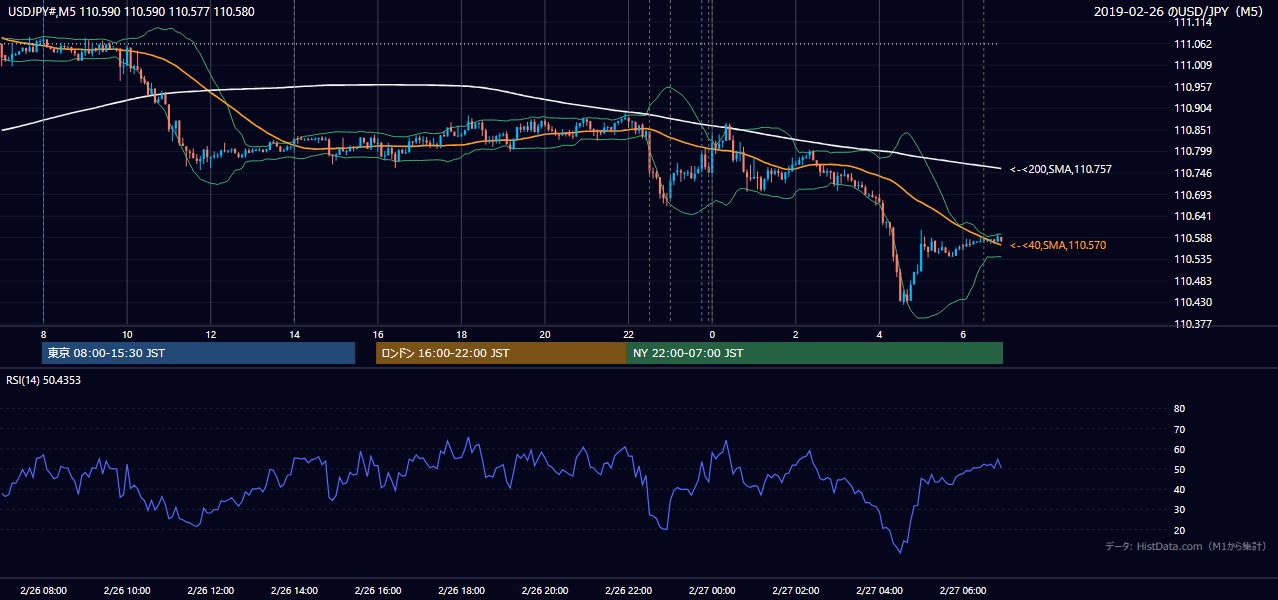The image size is (1278, 600).
Task: Click price axis value 110.799
Action: pos(1193,151)
